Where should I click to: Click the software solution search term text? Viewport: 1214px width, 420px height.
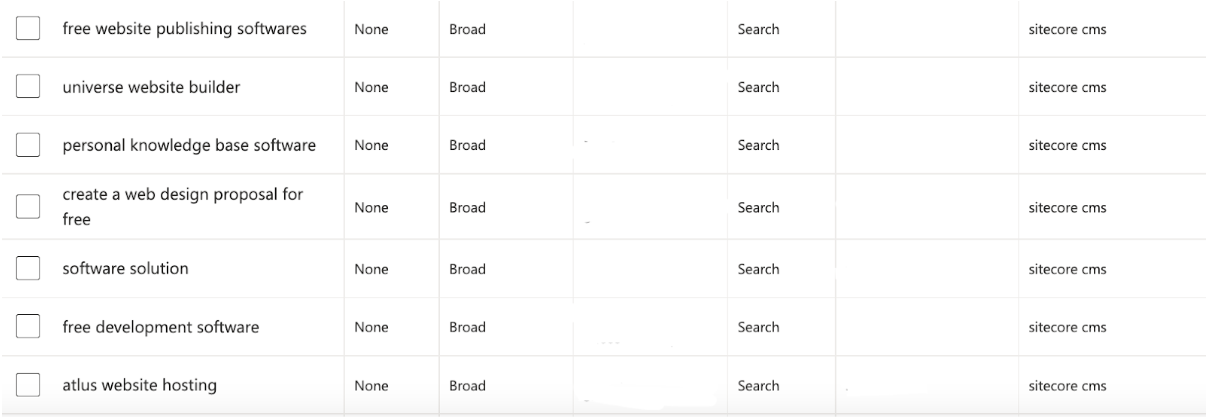tap(125, 269)
